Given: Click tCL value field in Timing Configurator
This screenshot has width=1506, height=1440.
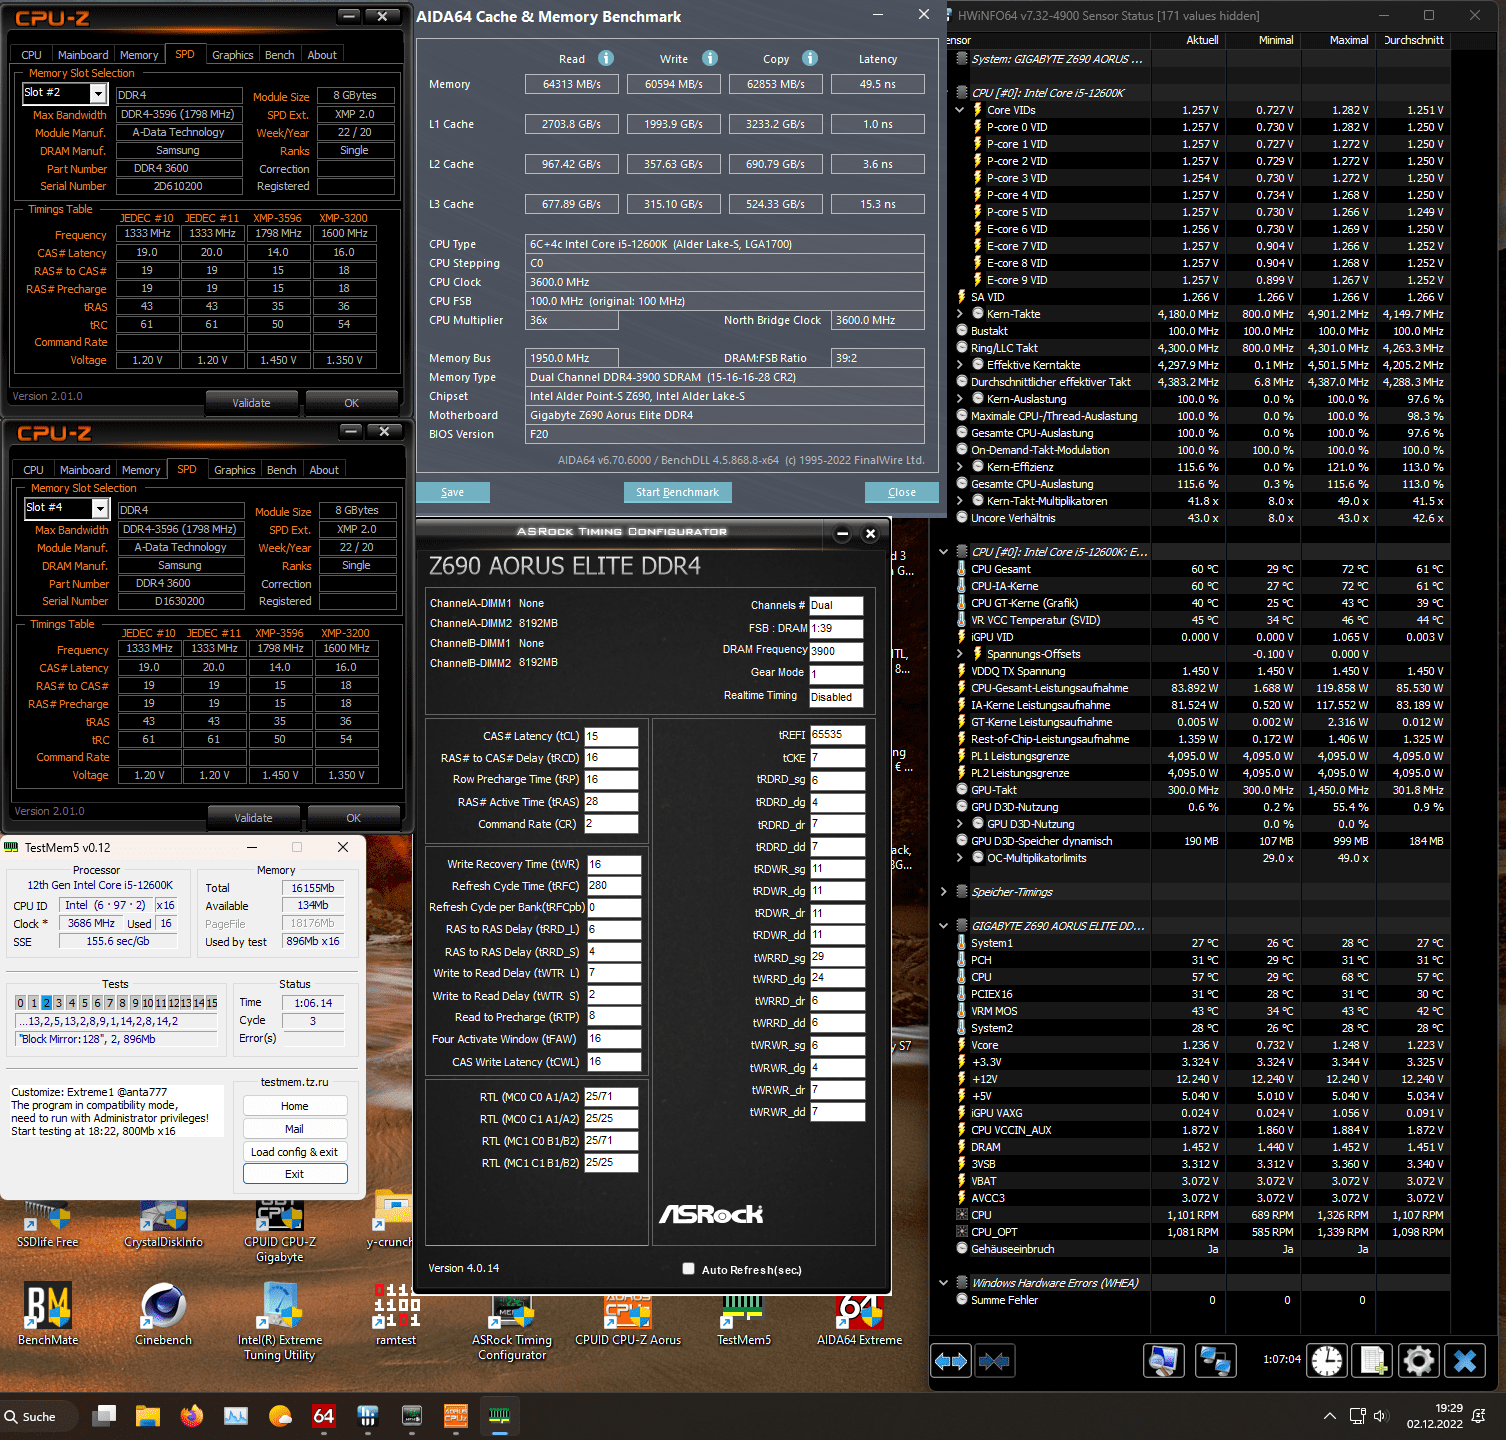Looking at the screenshot, I should [x=611, y=736].
